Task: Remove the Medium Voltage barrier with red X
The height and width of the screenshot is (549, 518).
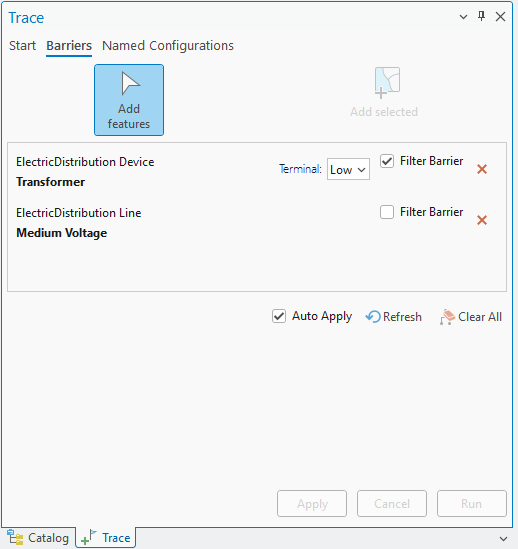Action: click(482, 220)
